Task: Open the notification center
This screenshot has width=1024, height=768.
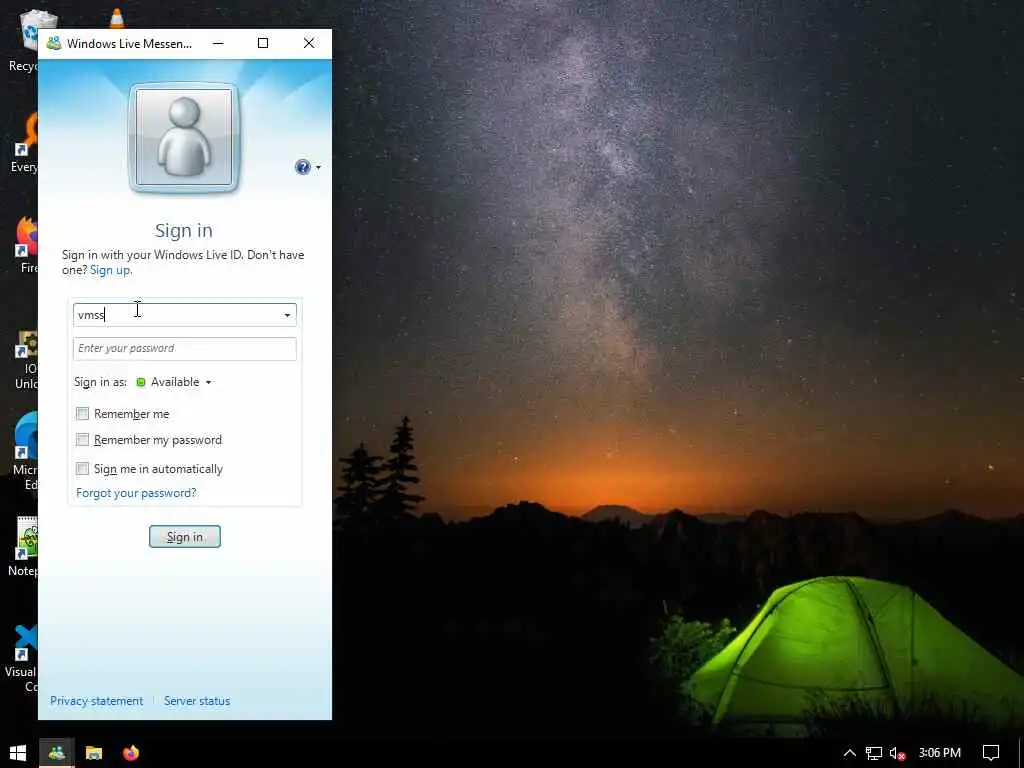Action: coord(991,753)
